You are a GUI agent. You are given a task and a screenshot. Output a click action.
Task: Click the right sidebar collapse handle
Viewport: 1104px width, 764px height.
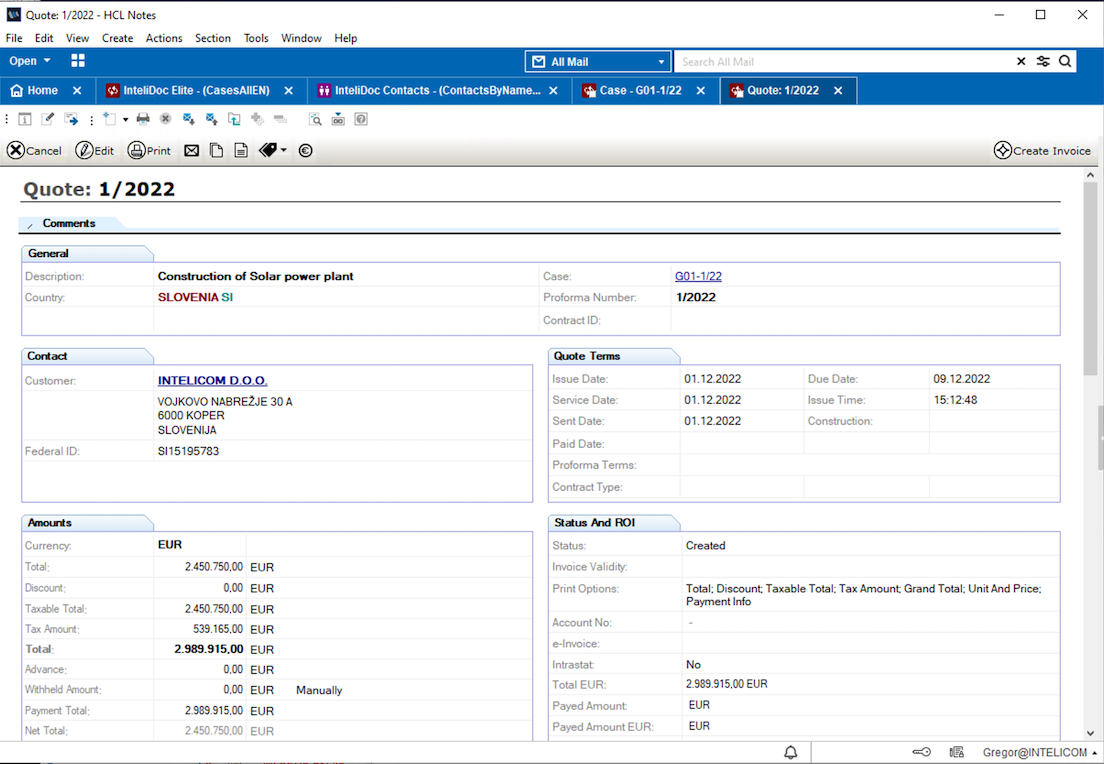1100,438
